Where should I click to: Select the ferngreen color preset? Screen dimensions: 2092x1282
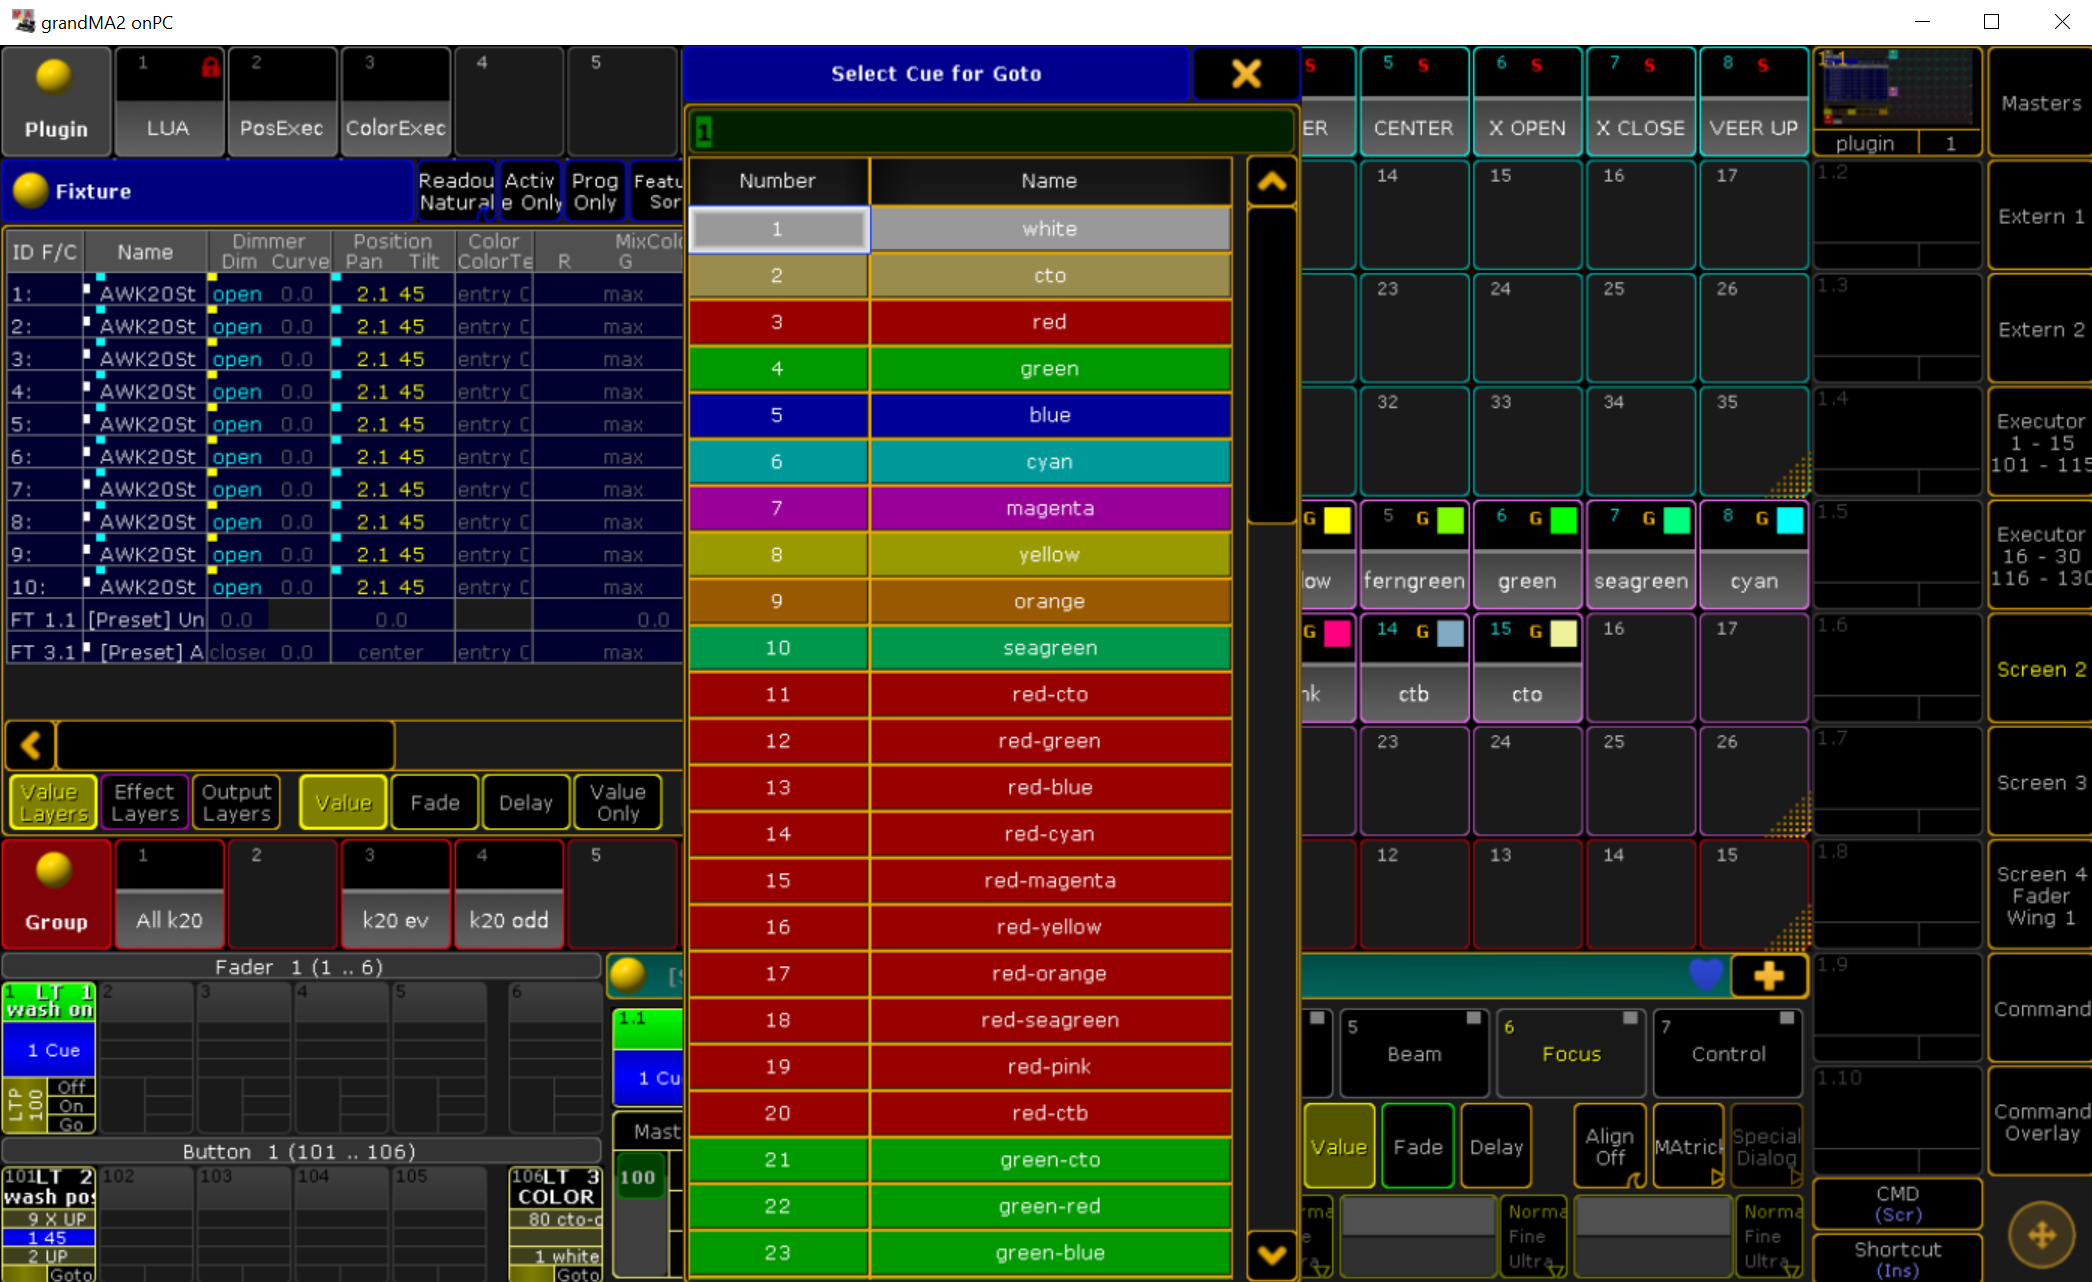point(1413,557)
